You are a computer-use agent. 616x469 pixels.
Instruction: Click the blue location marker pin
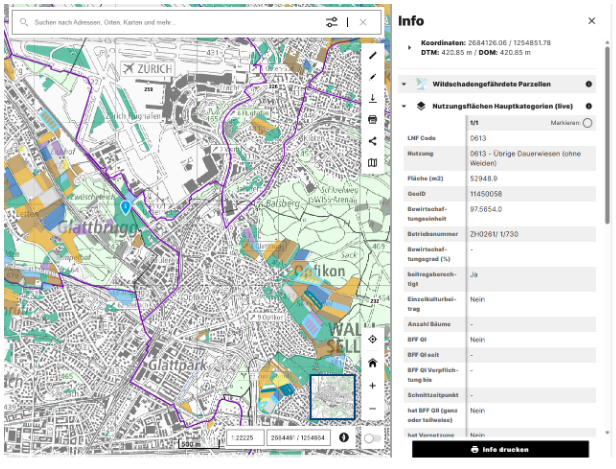point(125,207)
